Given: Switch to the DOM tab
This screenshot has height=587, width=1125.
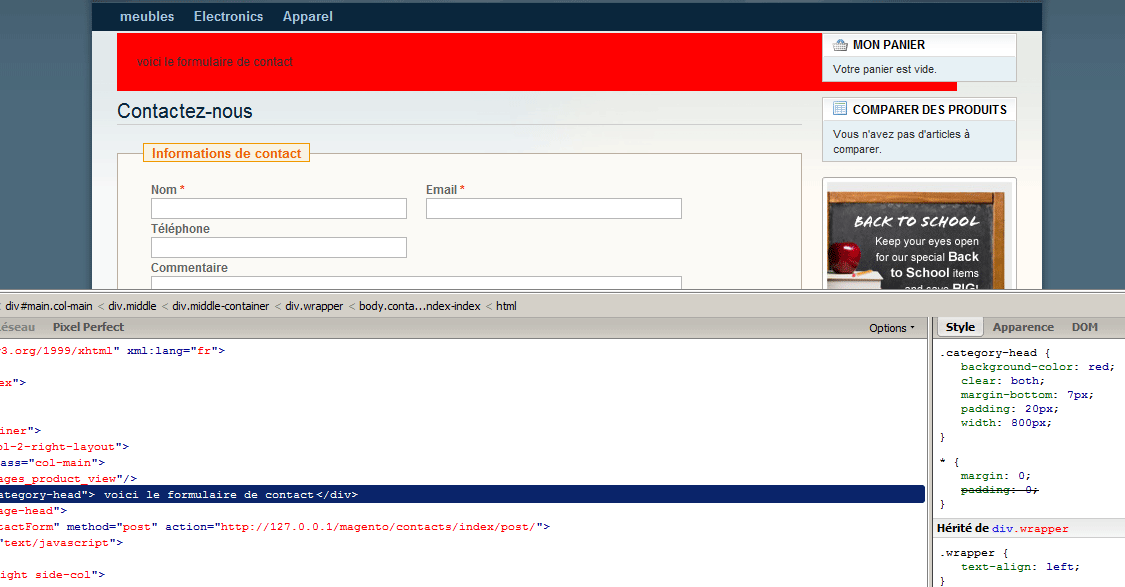Looking at the screenshot, I should pyautogui.click(x=1085, y=327).
